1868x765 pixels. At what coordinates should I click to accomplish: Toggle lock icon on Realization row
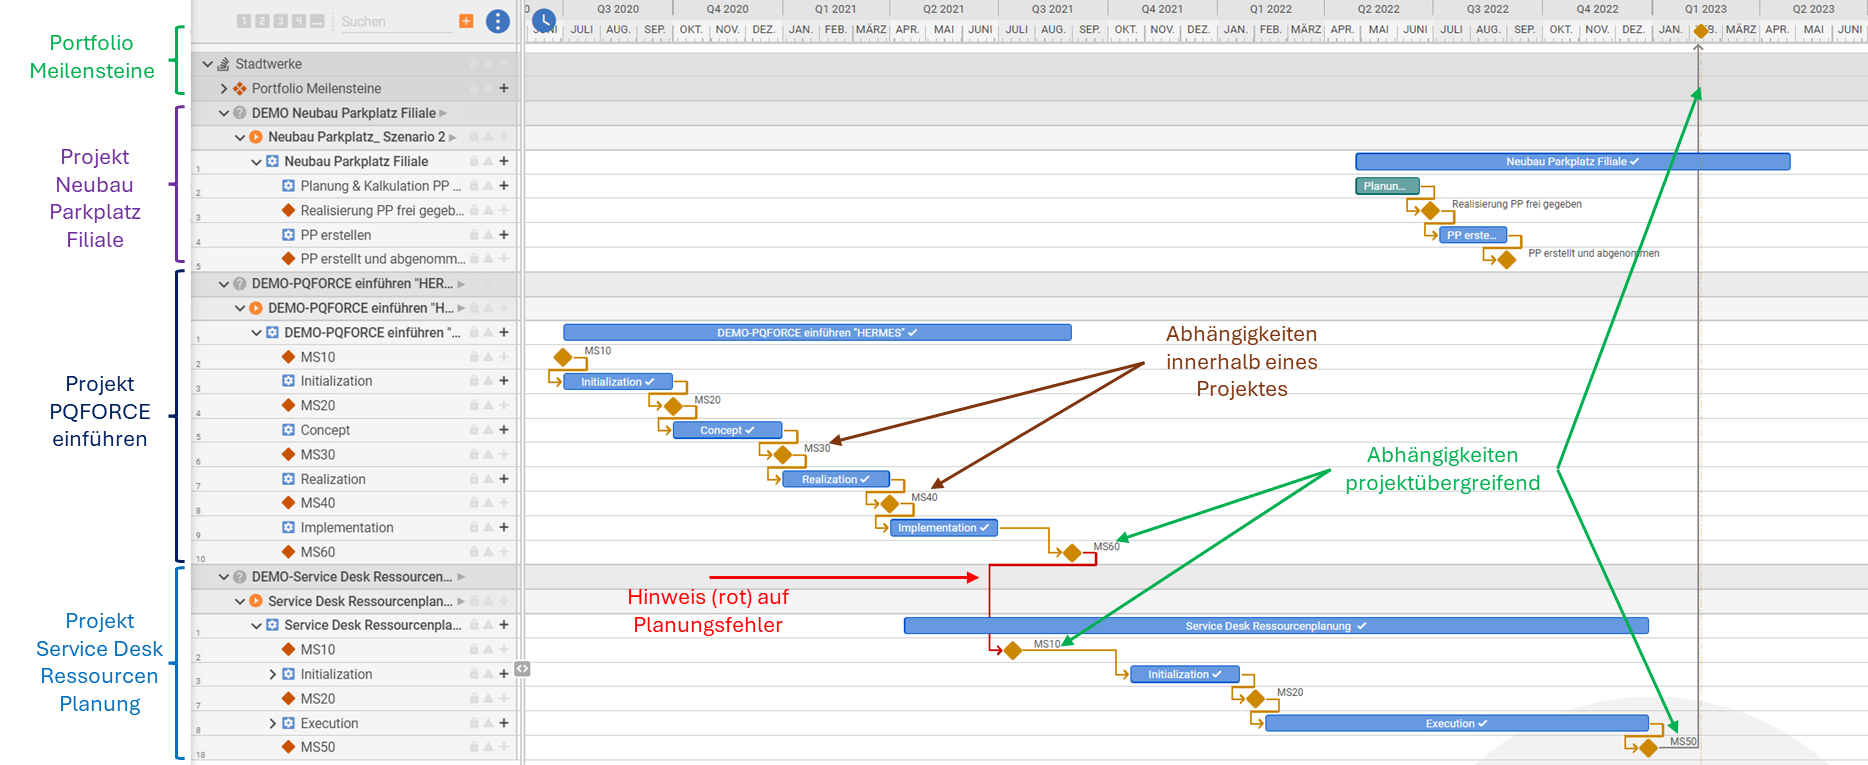474,479
